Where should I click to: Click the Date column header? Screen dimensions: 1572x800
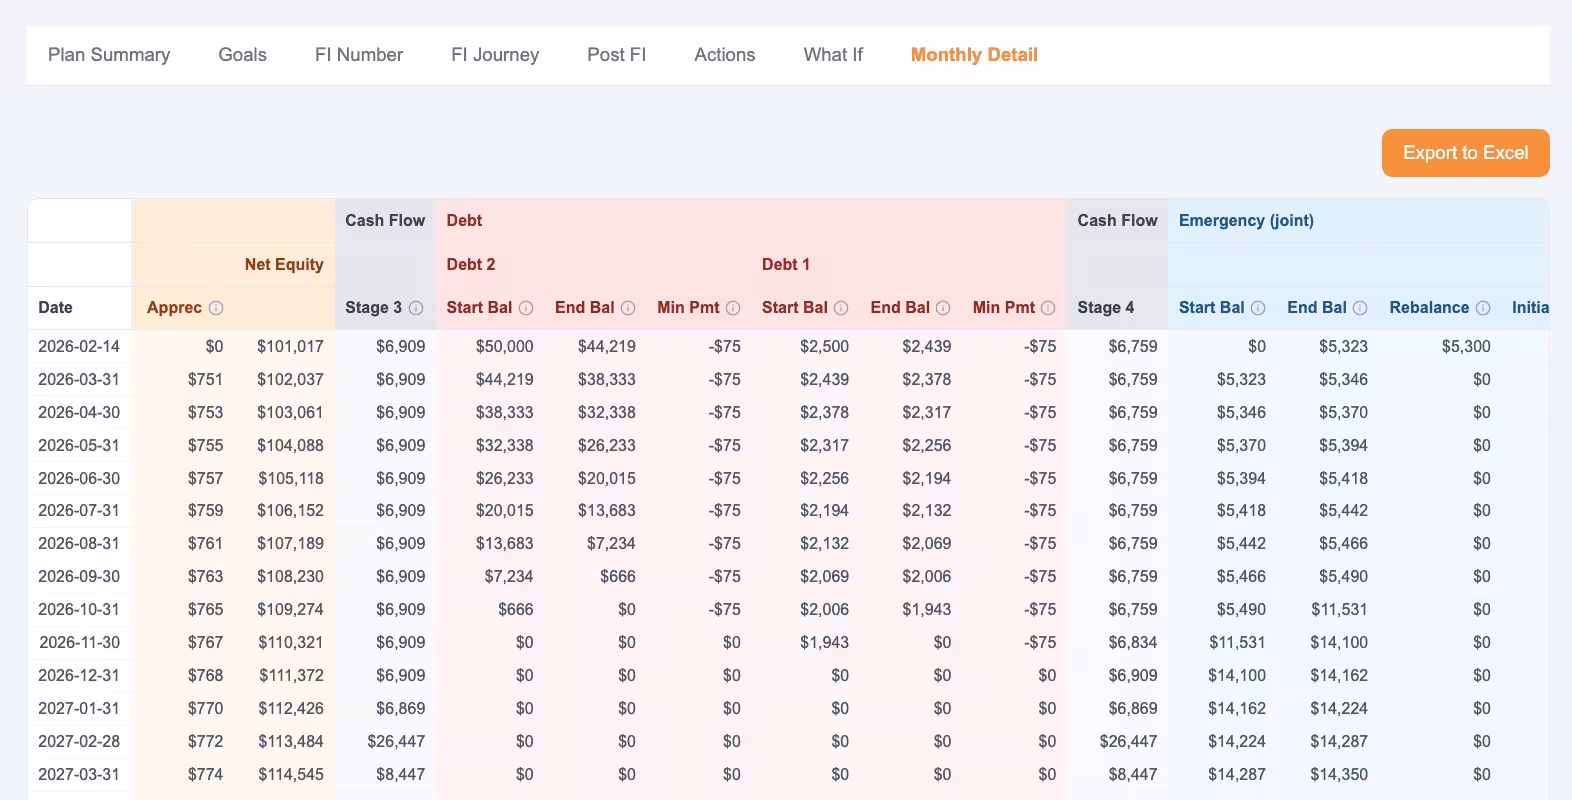pyautogui.click(x=56, y=308)
